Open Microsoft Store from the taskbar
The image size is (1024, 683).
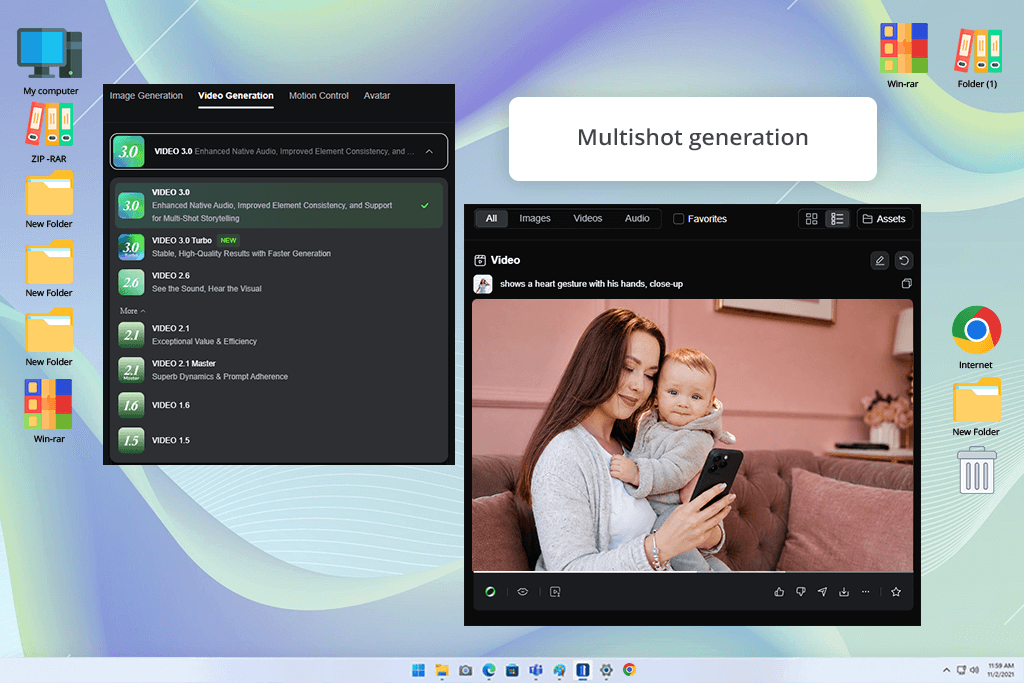(512, 670)
